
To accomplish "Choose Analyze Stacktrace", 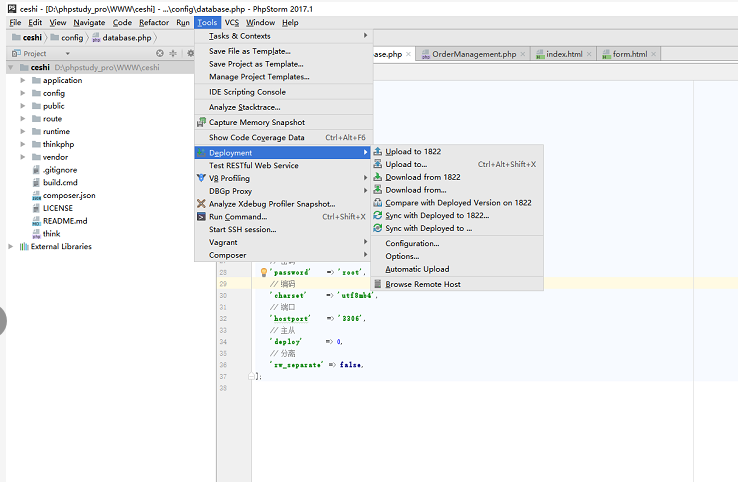I will tap(284, 107).
